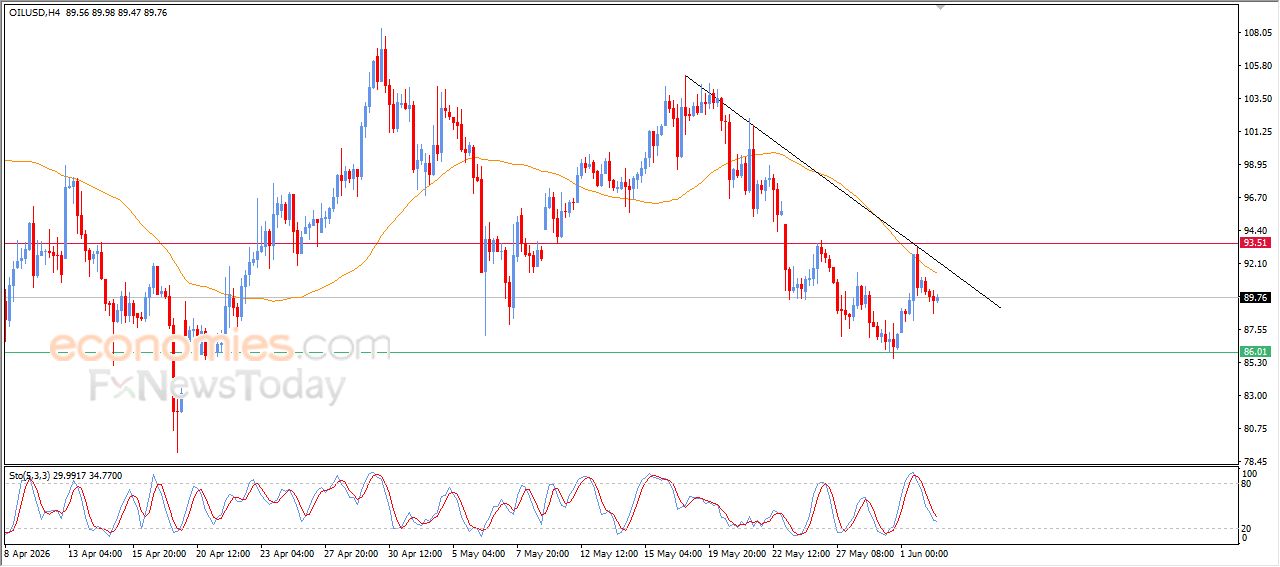
Task: Click the 13 Apr 04:00 time label
Action: 94,553
